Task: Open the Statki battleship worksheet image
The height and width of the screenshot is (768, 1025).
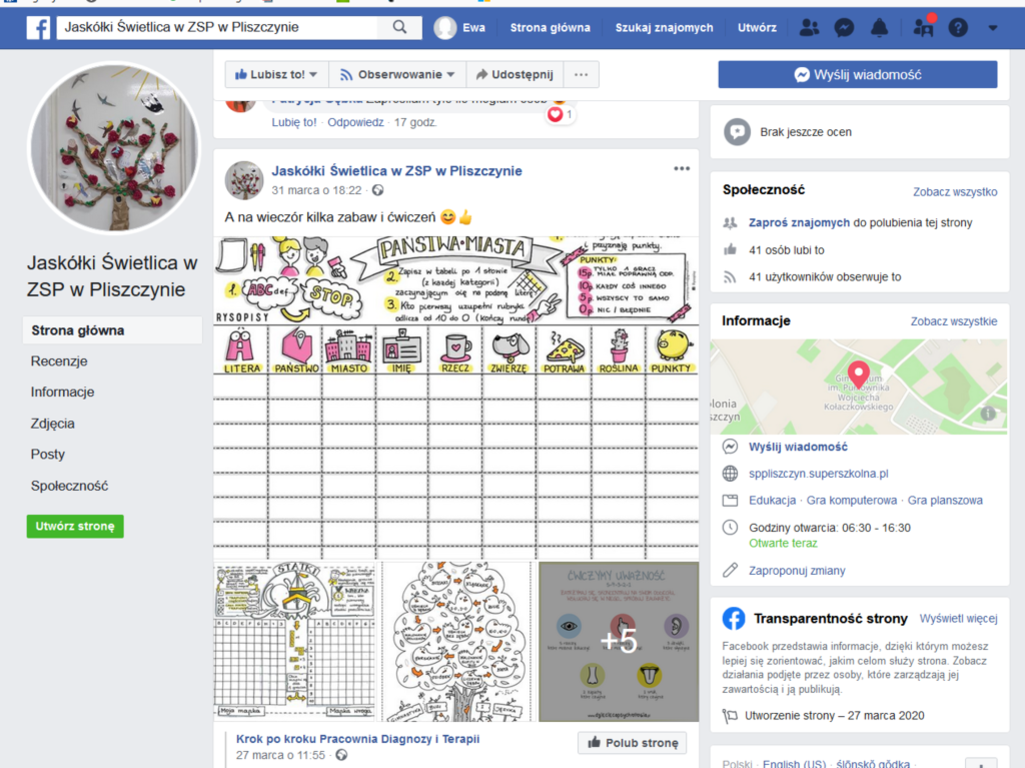Action: pos(295,641)
